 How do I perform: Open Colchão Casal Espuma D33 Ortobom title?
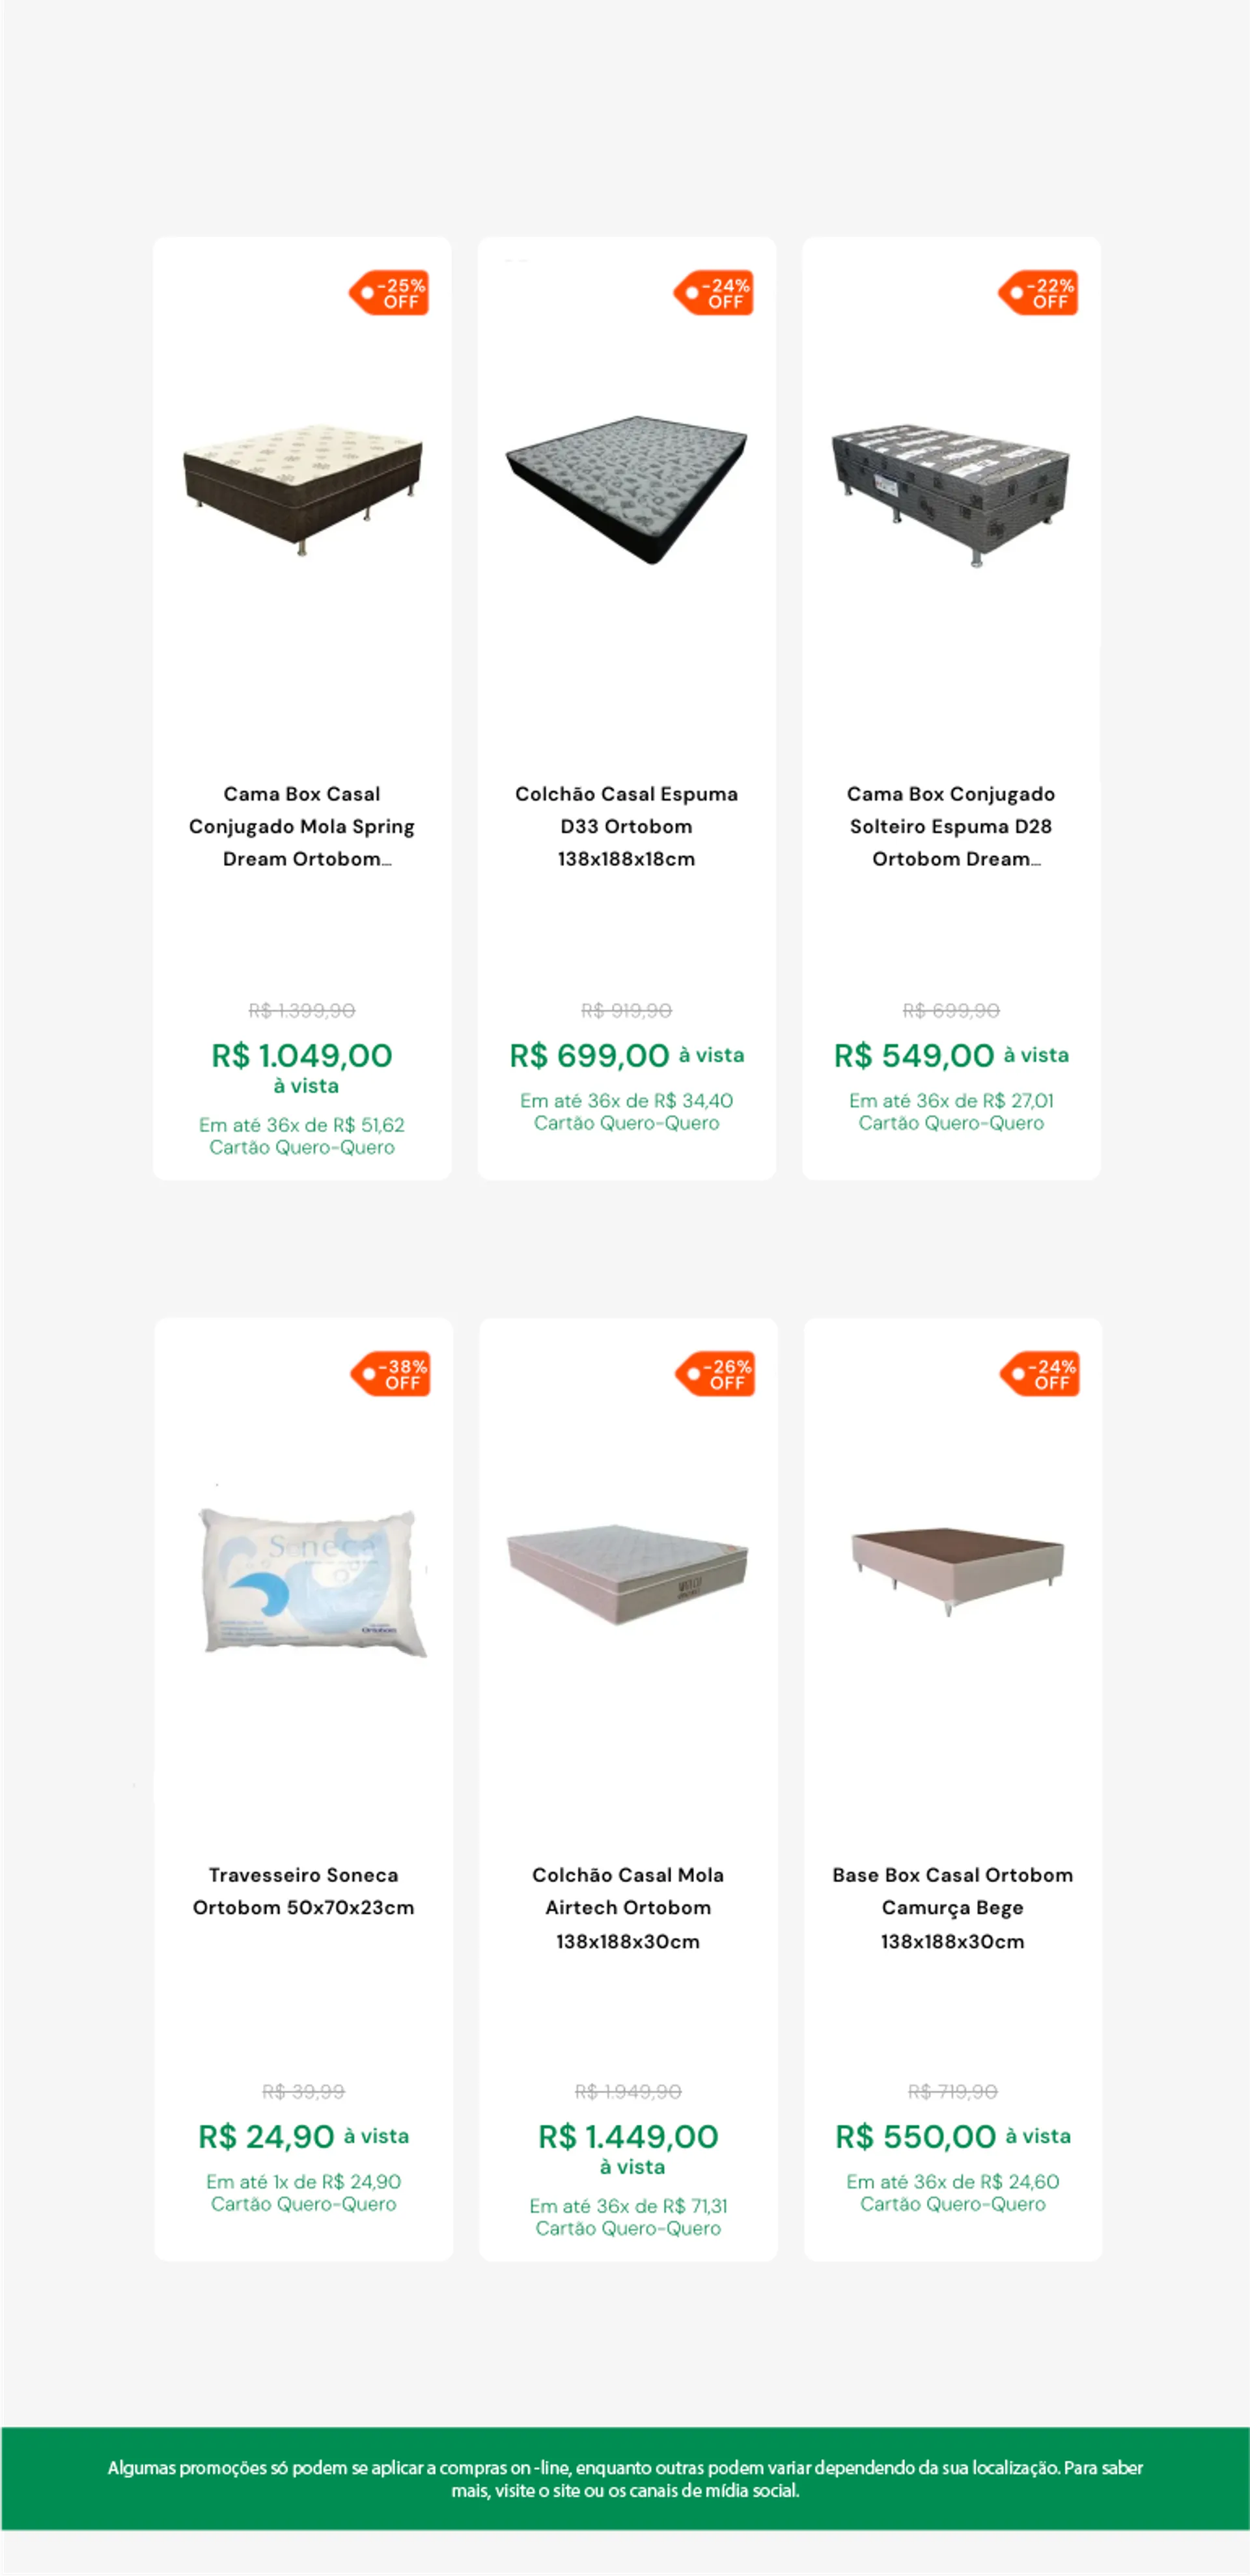click(627, 826)
